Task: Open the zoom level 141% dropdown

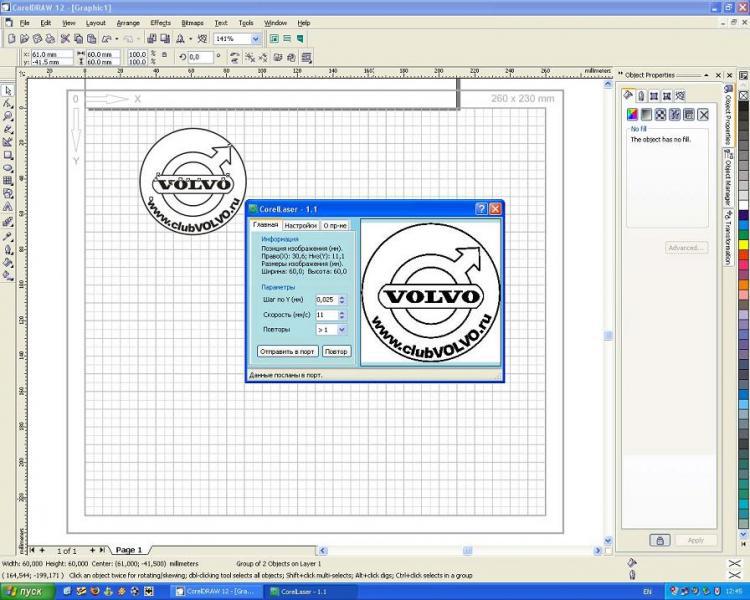Action: [x=256, y=39]
